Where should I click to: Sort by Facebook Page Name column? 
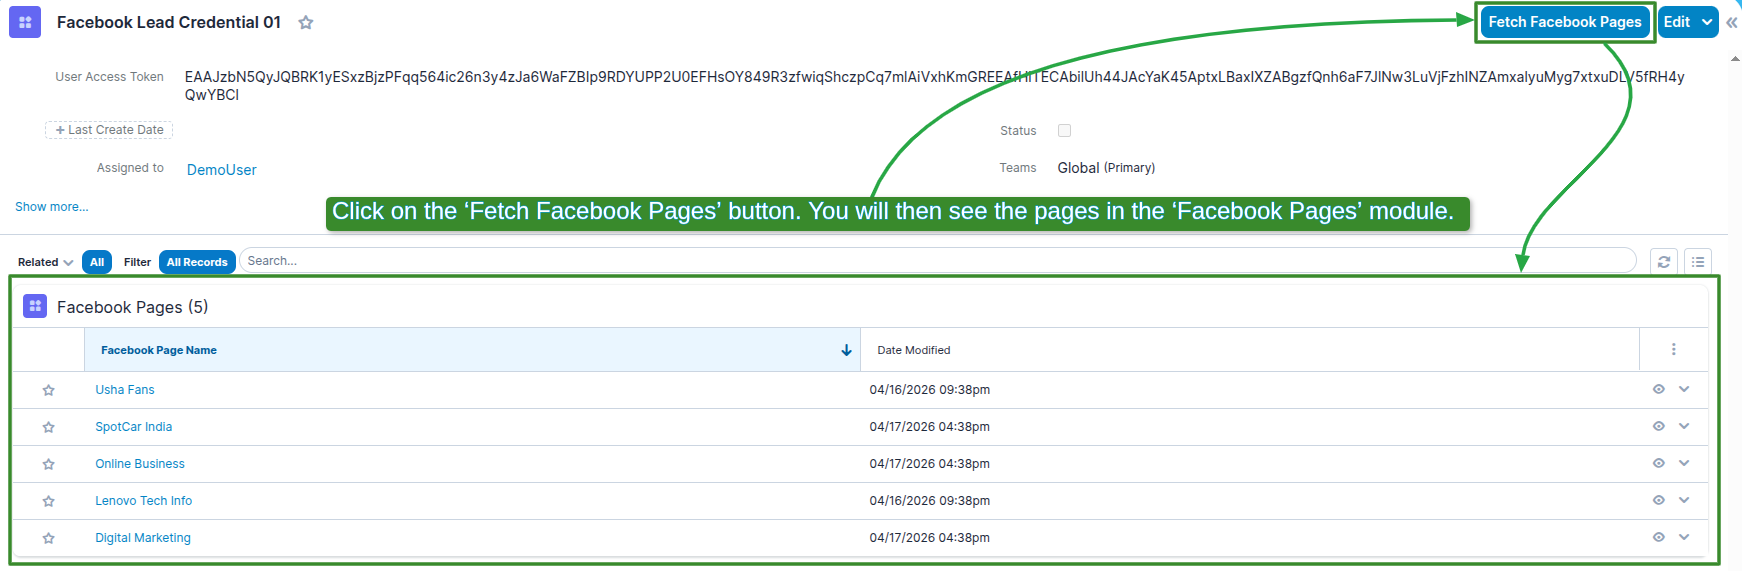click(x=159, y=350)
